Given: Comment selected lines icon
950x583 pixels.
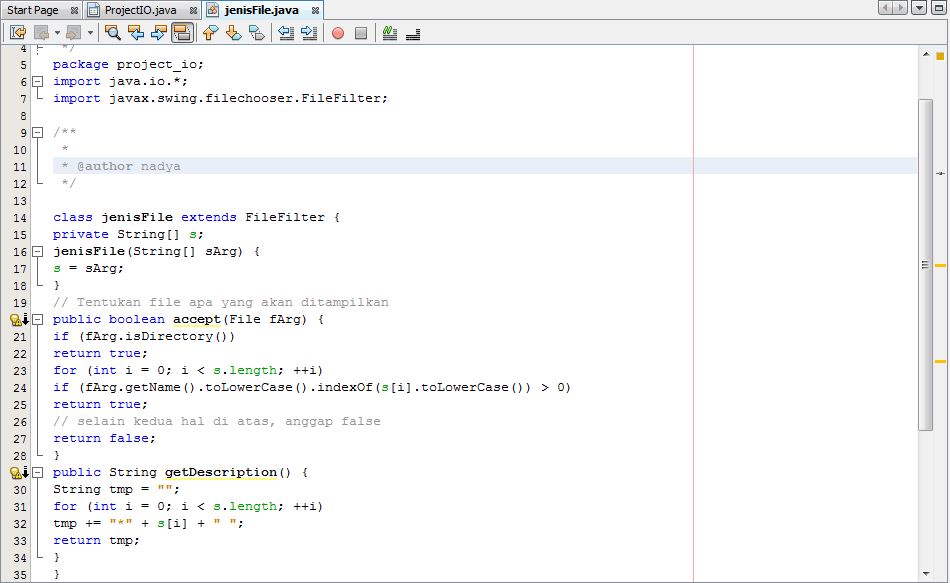Looking at the screenshot, I should [390, 33].
